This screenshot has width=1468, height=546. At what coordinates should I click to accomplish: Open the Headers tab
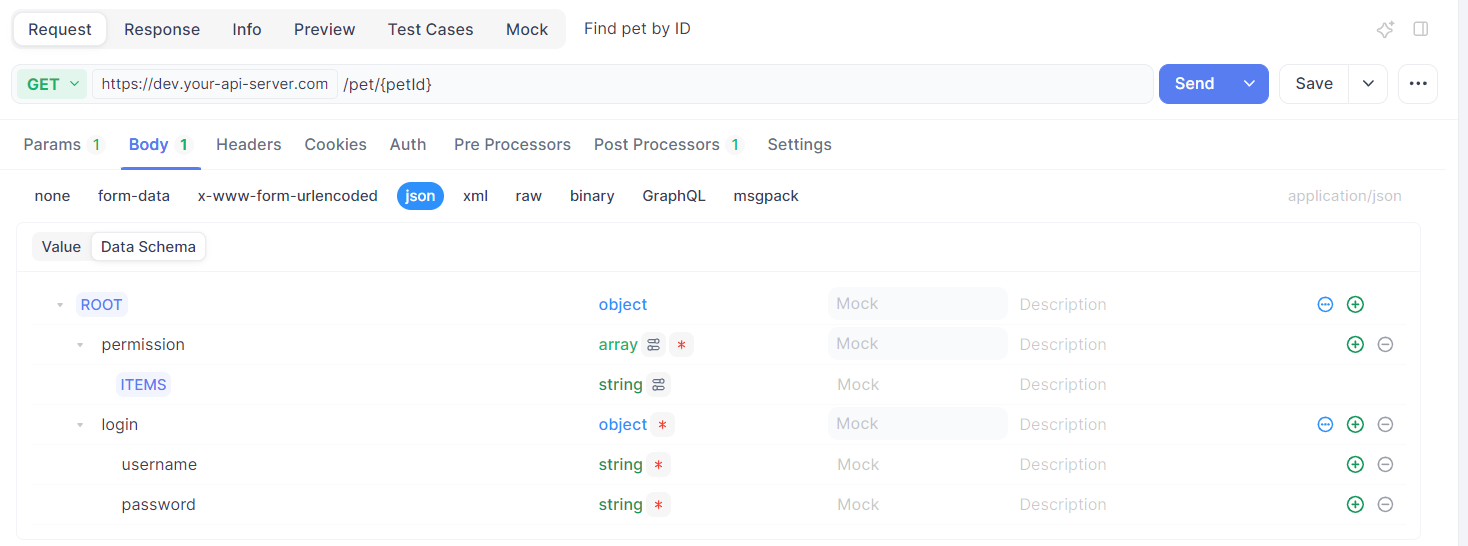point(249,144)
